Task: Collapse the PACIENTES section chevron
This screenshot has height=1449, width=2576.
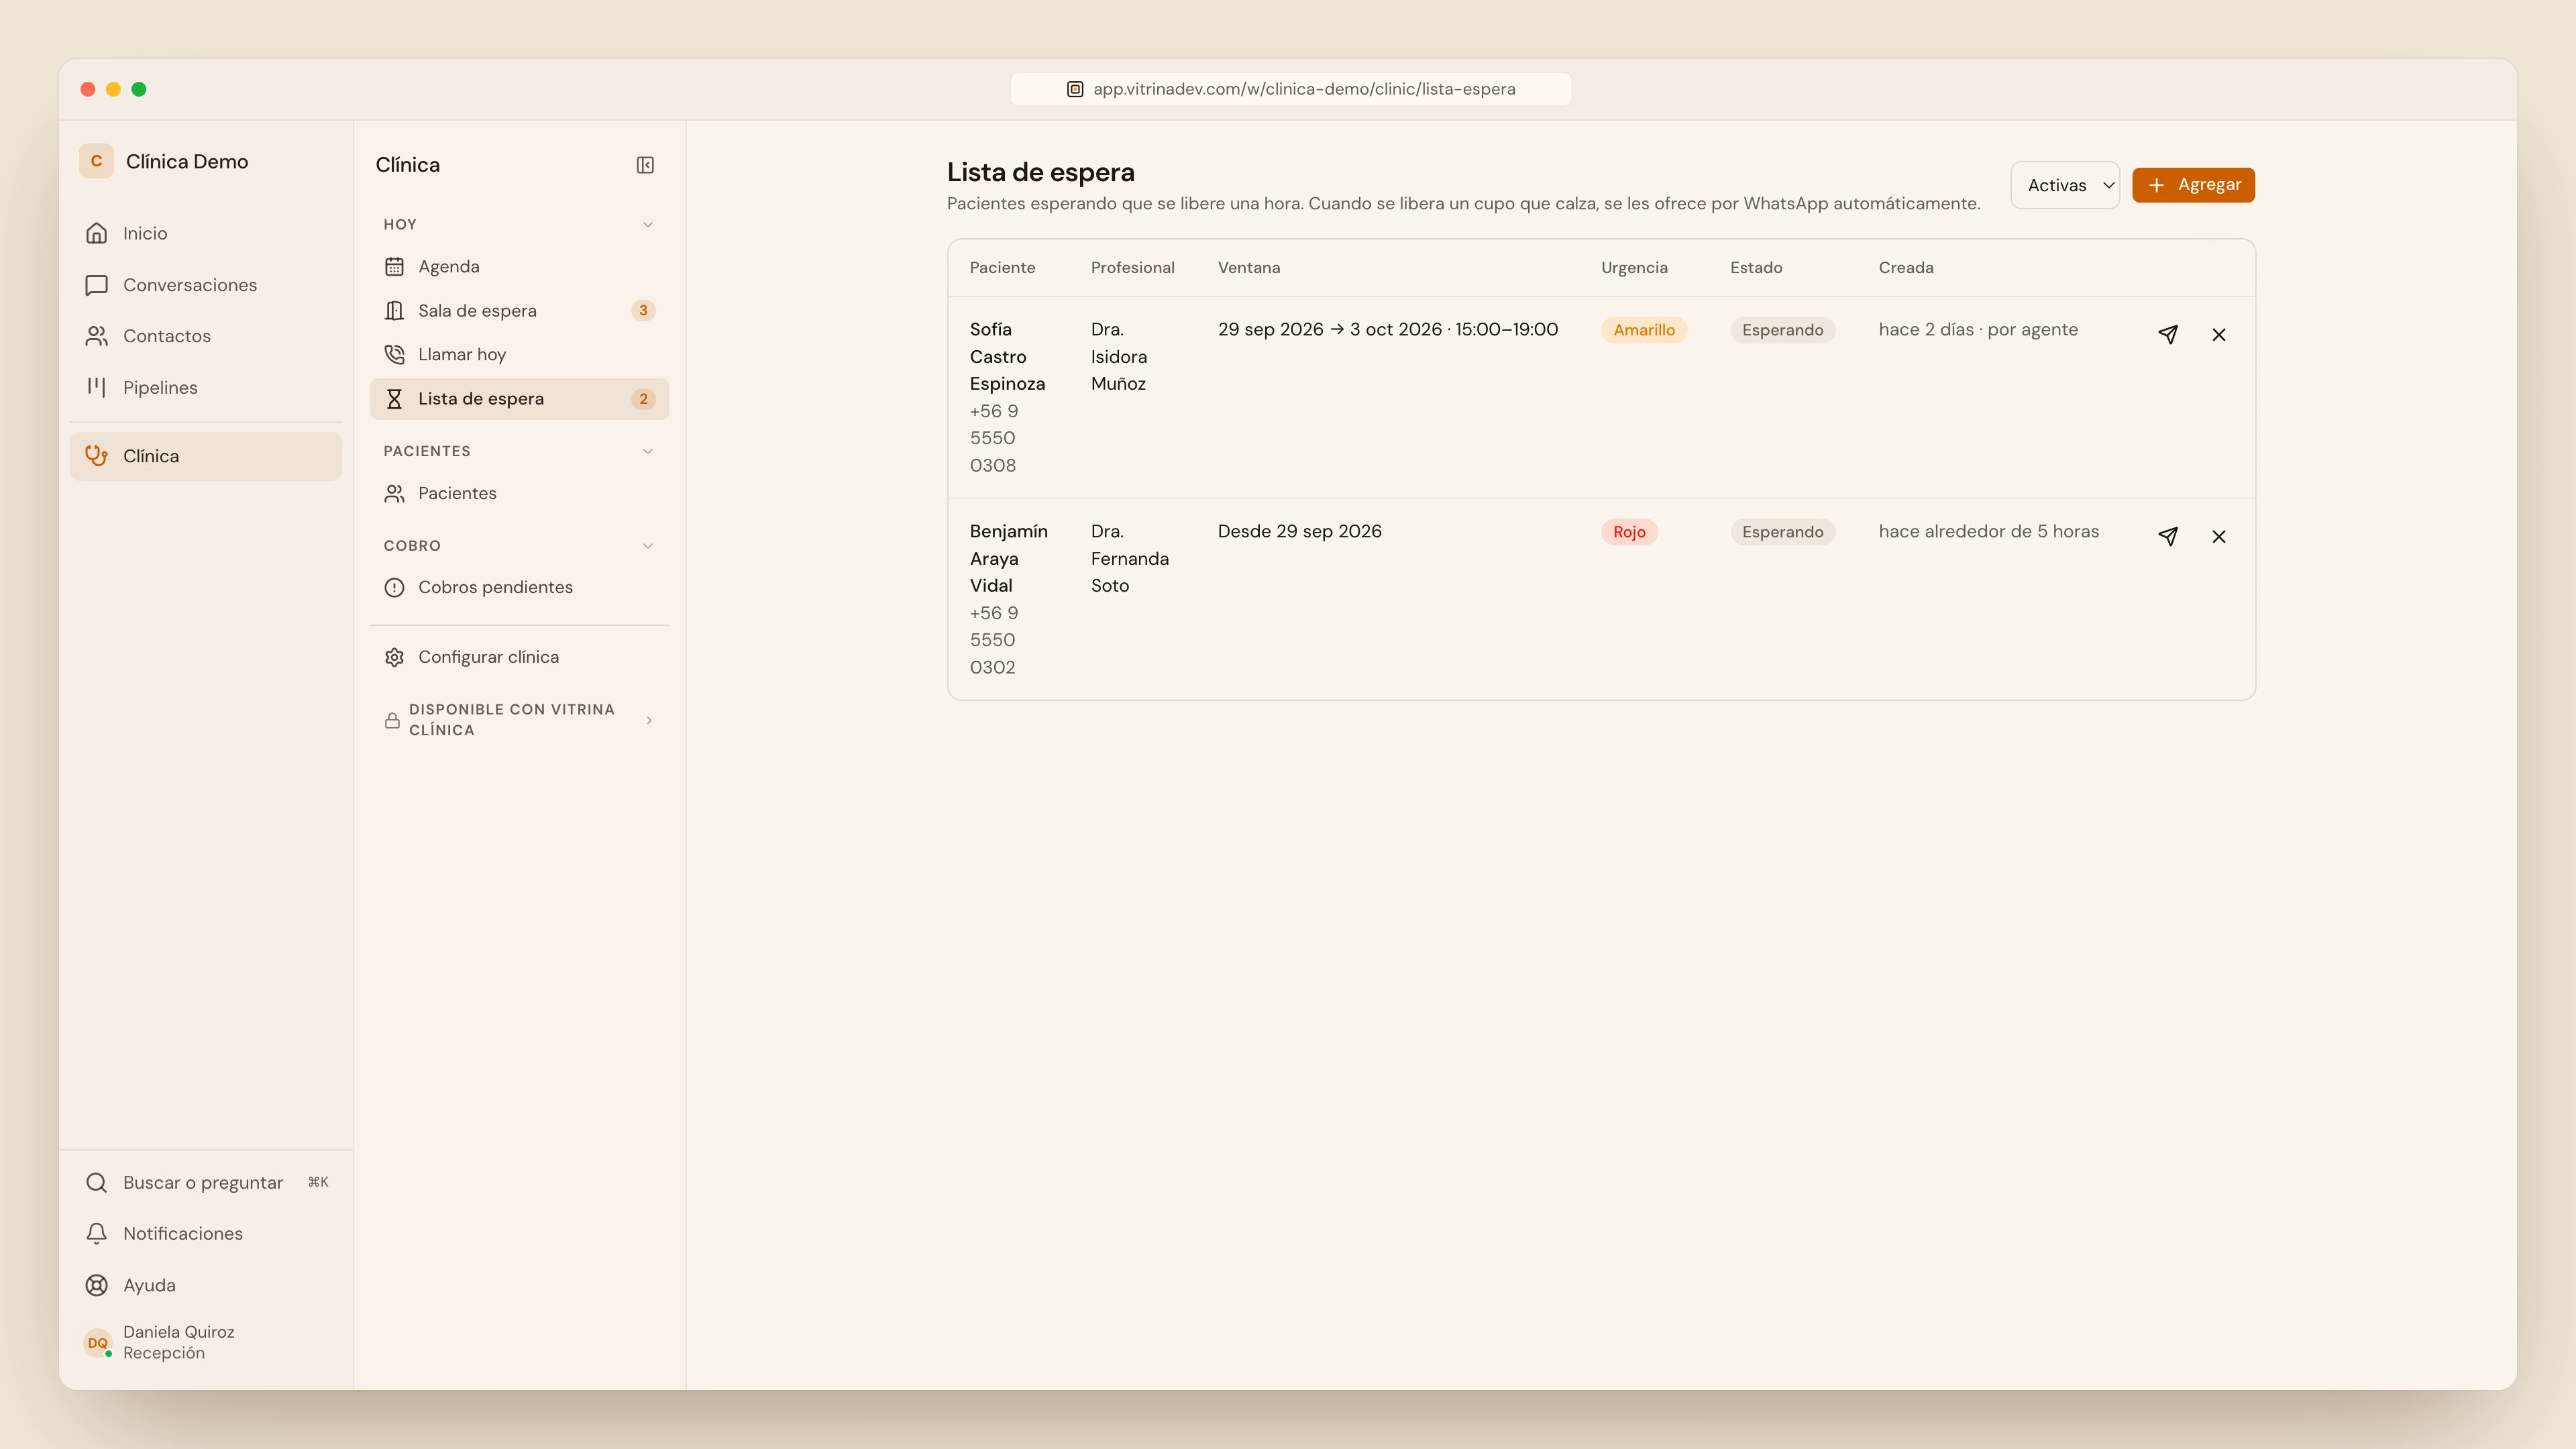Action: [648, 451]
